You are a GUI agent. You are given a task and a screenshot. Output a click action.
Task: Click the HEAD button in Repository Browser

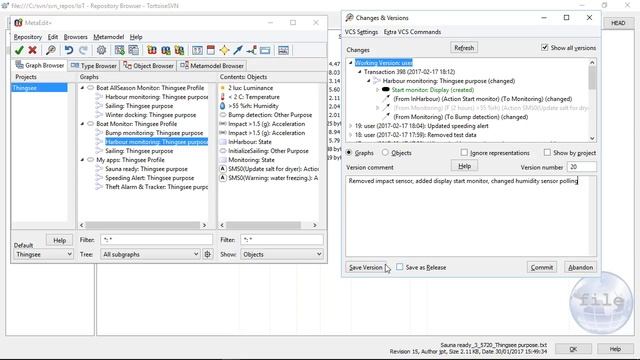[x=618, y=23]
